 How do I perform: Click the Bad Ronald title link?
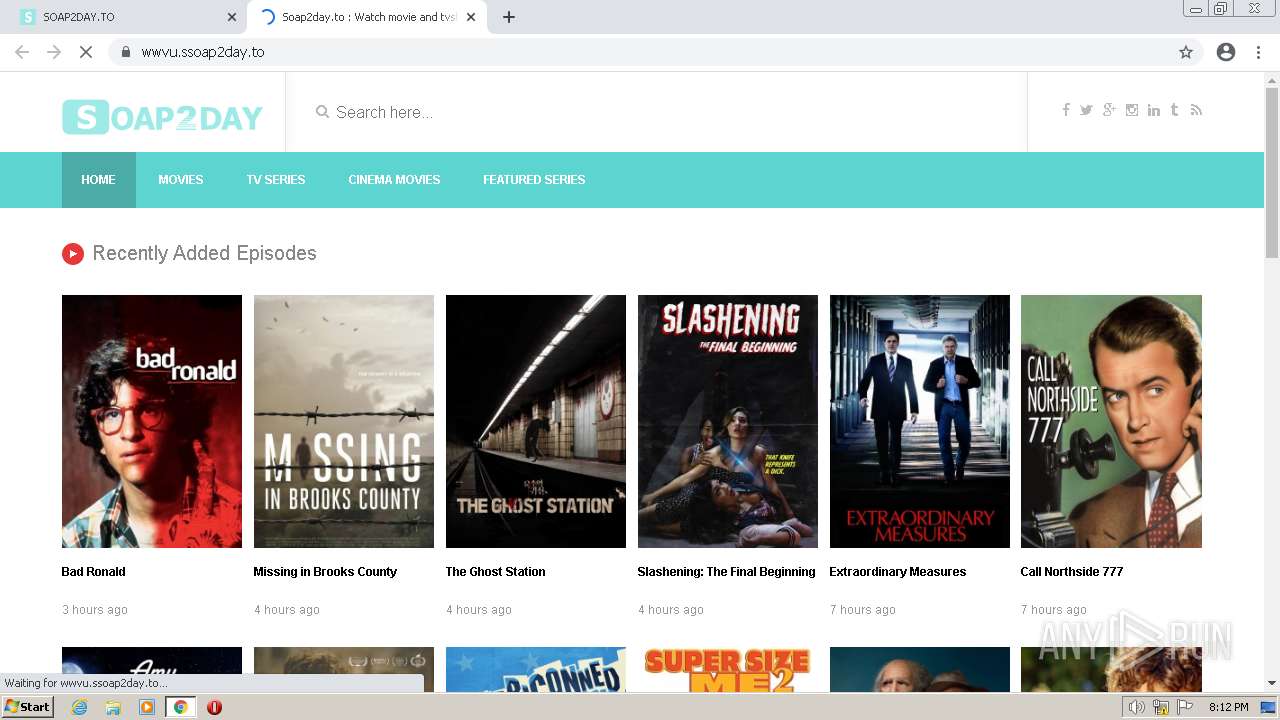[x=93, y=572]
